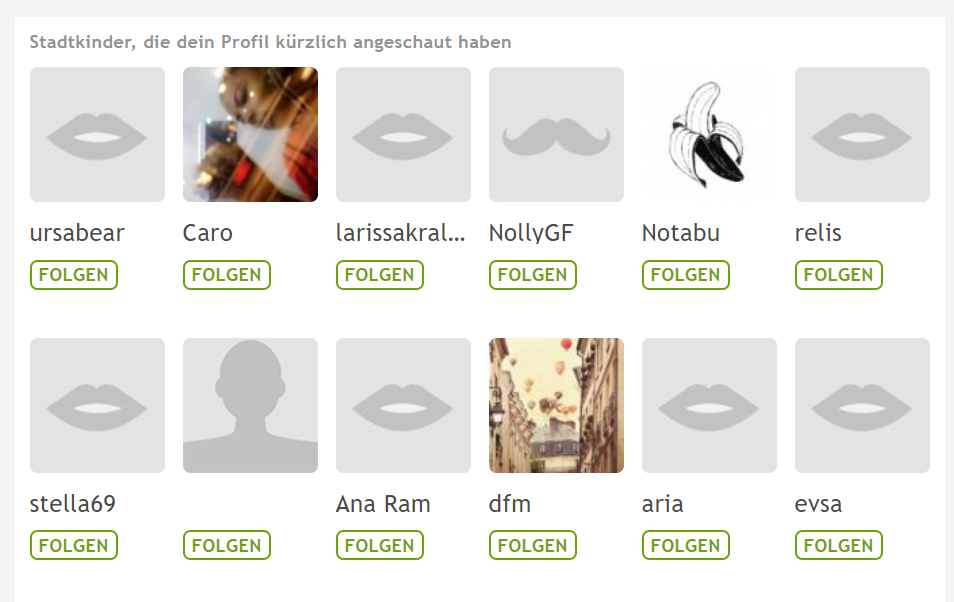Follow ursabear with the Folgen button
This screenshot has height=602, width=954.
(x=74, y=275)
